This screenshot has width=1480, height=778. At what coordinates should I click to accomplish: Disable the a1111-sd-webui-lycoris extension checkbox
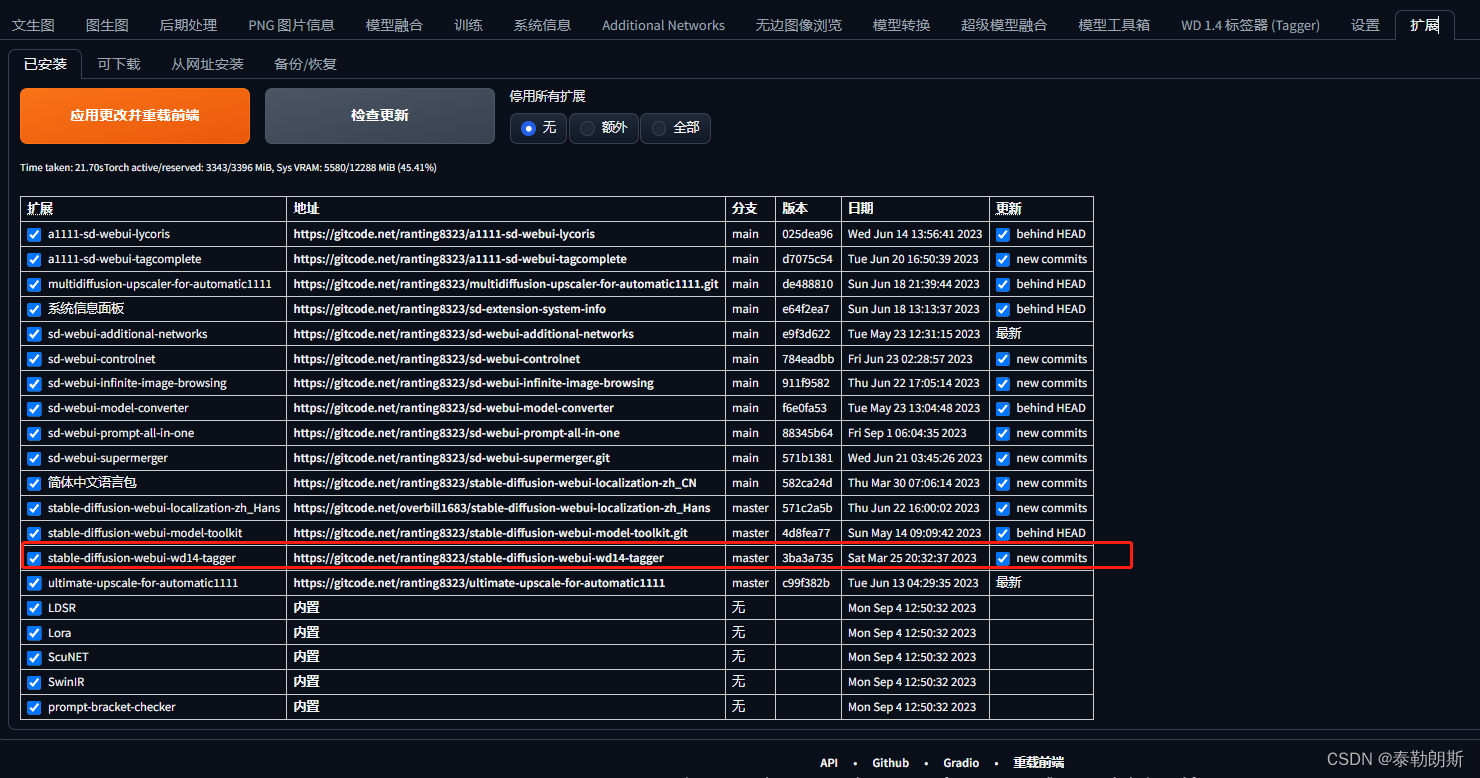[35, 234]
